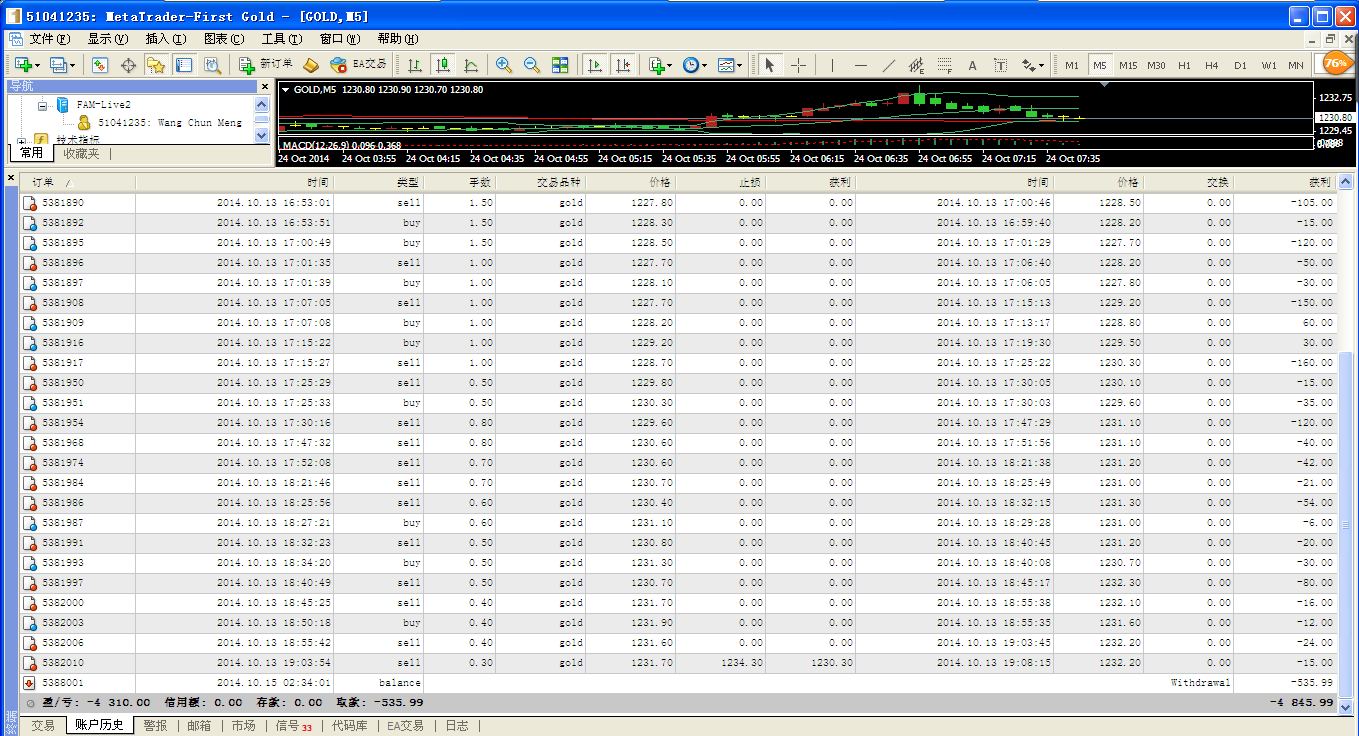1359x736 pixels.
Task: Select the trendline tool
Action: point(889,65)
